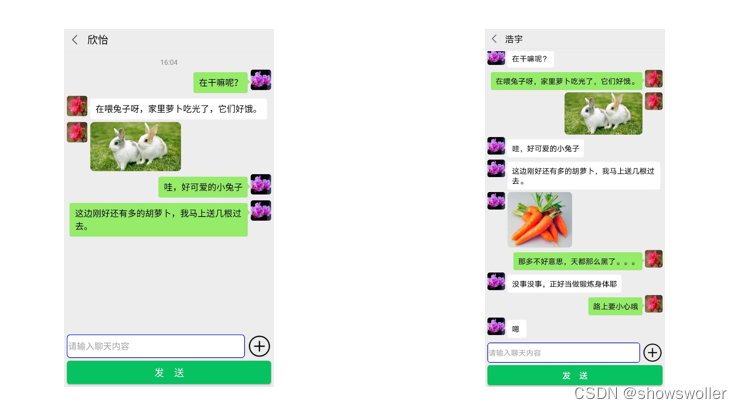The width and height of the screenshot is (742, 409).
Task: Focus the 请输入聊天内容 field in 欣怡 chat
Action: 156,346
